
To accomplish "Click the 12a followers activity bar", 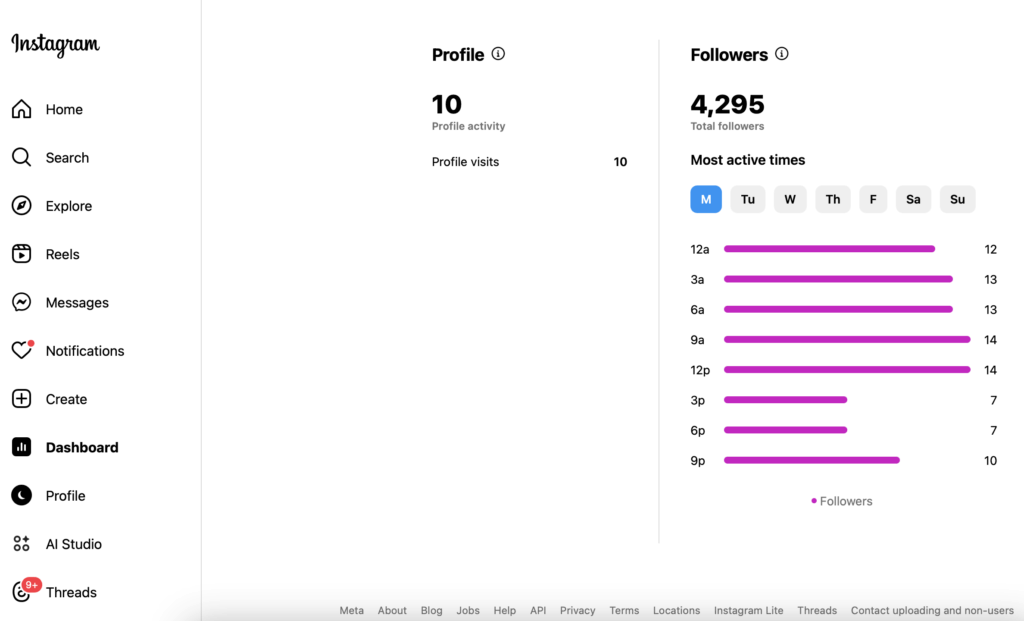I will 828,249.
